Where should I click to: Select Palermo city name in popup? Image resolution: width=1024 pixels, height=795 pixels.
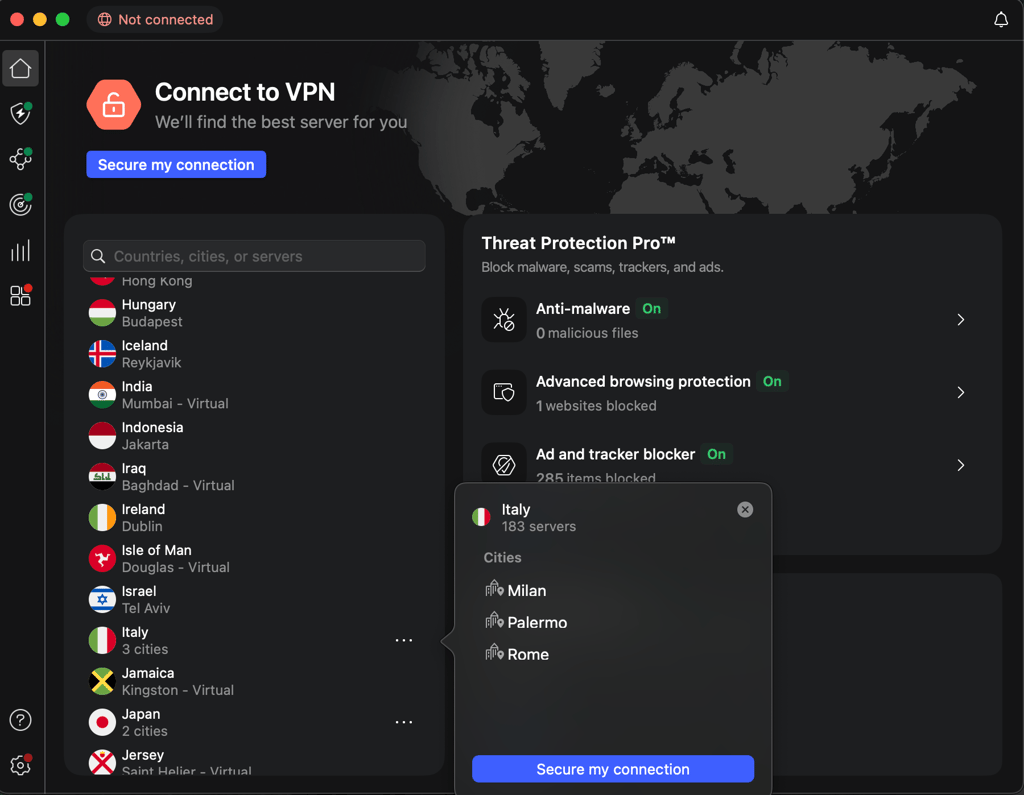click(537, 623)
